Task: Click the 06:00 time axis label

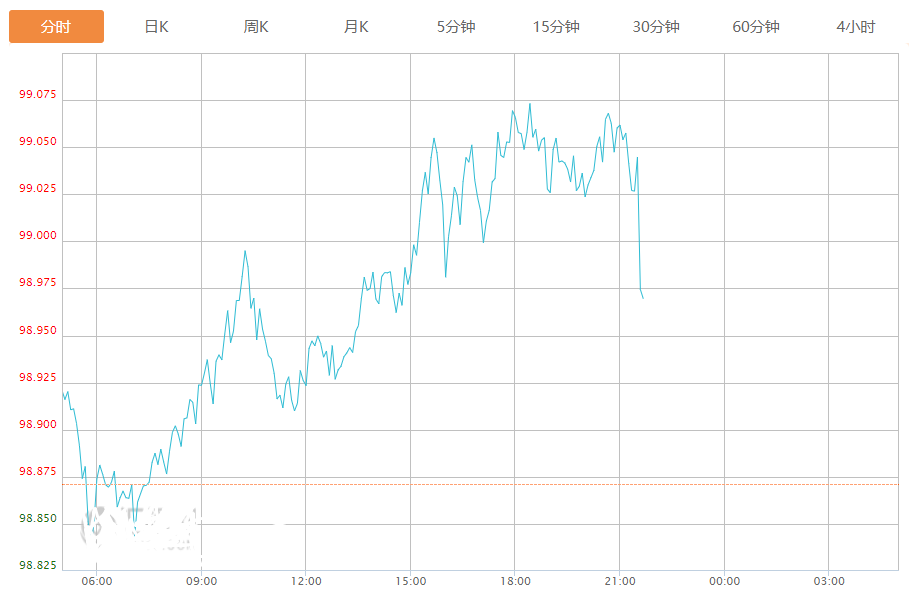Action: [96, 581]
